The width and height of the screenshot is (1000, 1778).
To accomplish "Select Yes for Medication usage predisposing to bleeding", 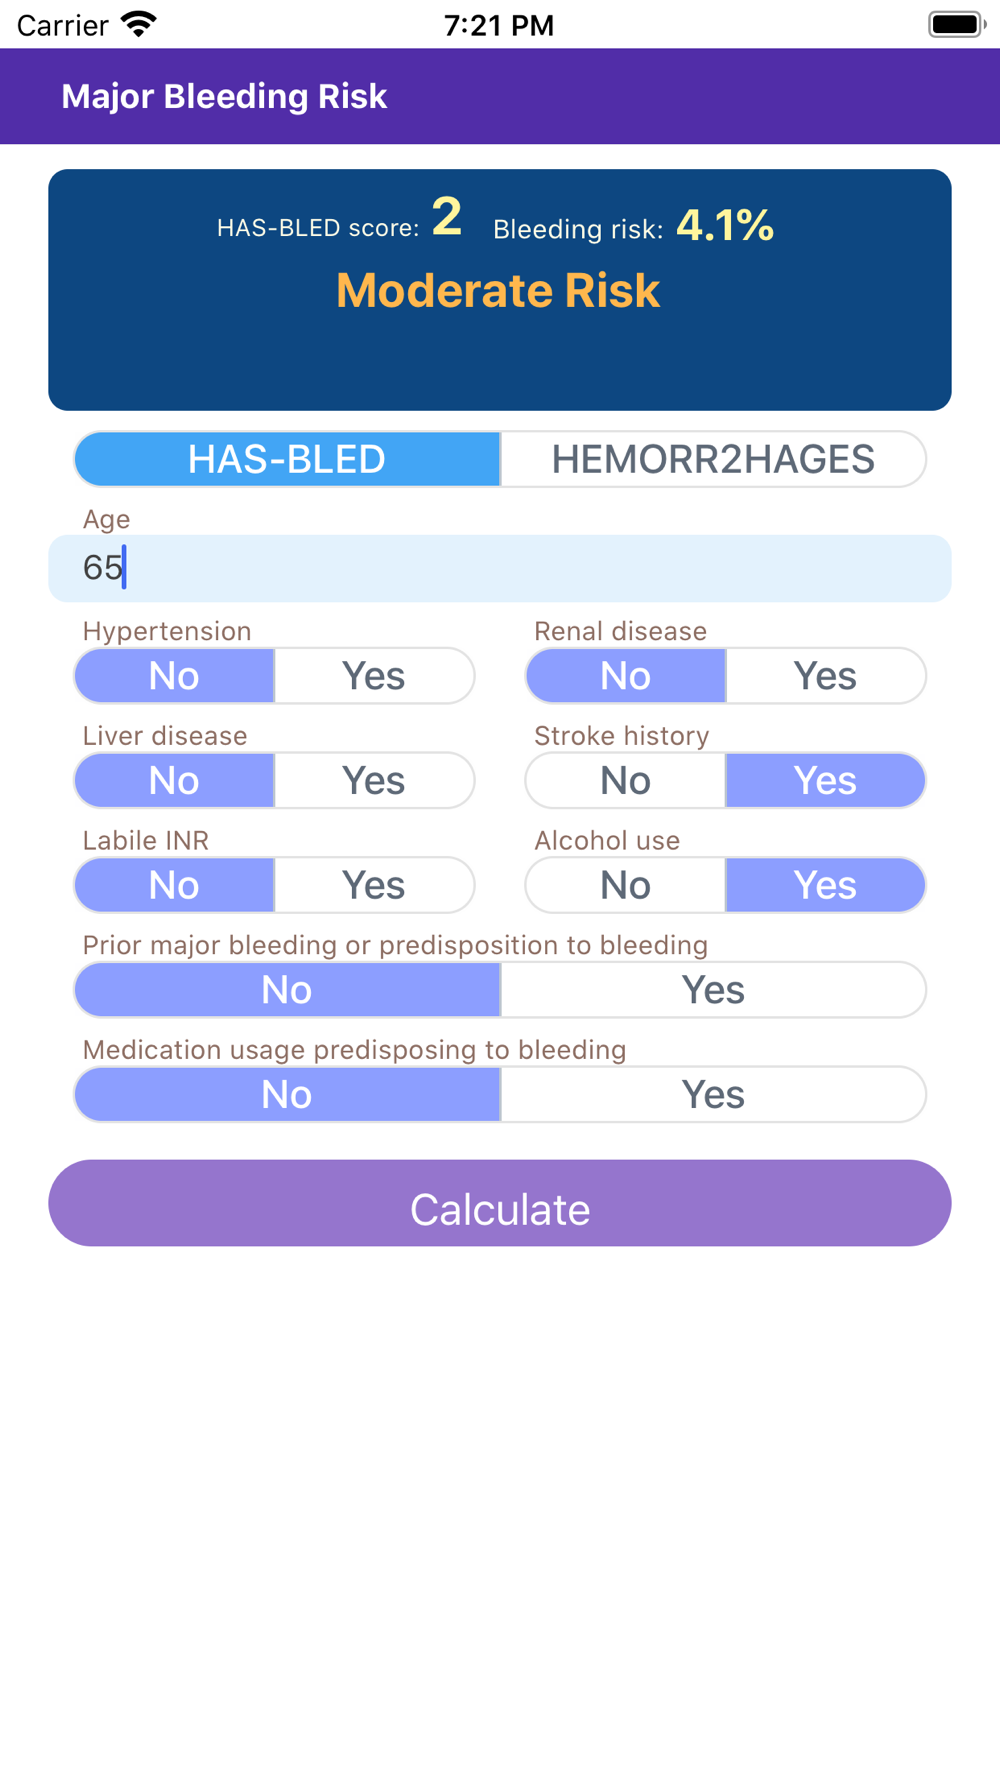I will (713, 1094).
